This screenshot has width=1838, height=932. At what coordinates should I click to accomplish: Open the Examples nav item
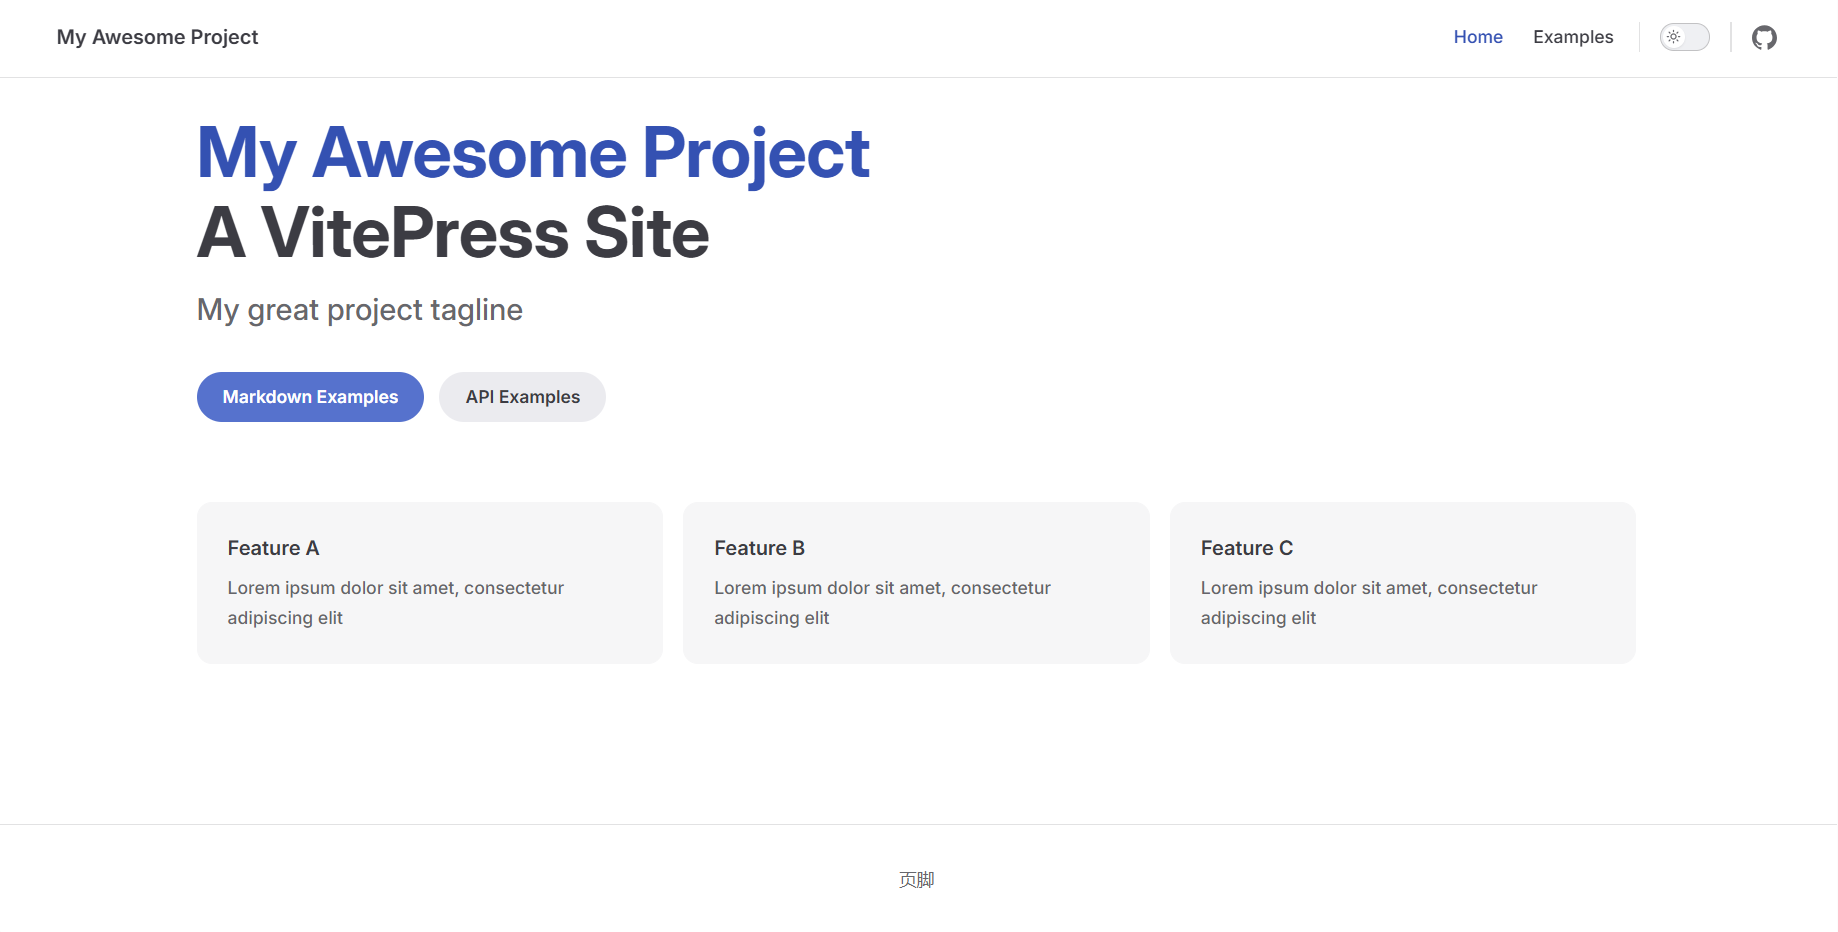[1573, 37]
